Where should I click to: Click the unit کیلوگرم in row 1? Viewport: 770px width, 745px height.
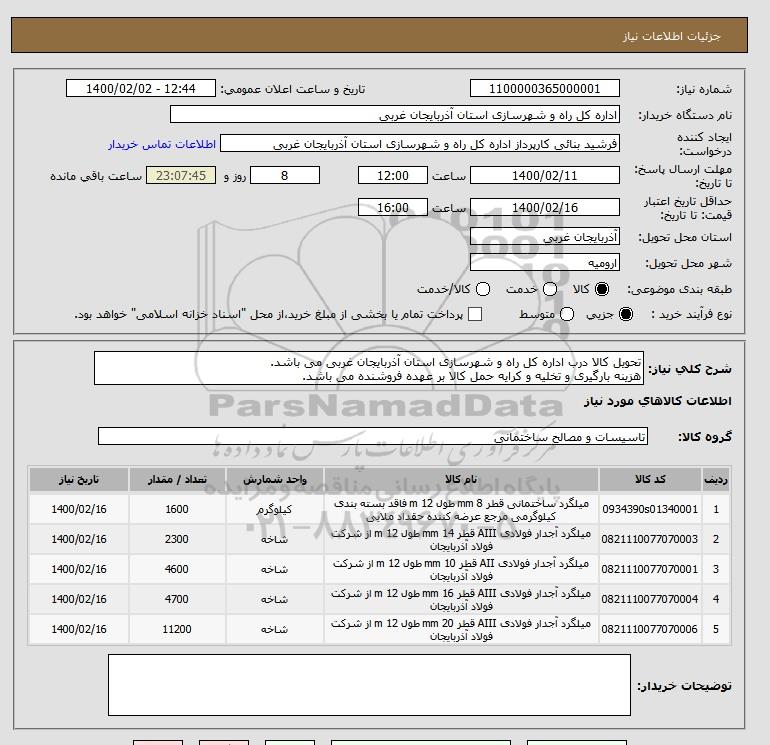point(274,510)
